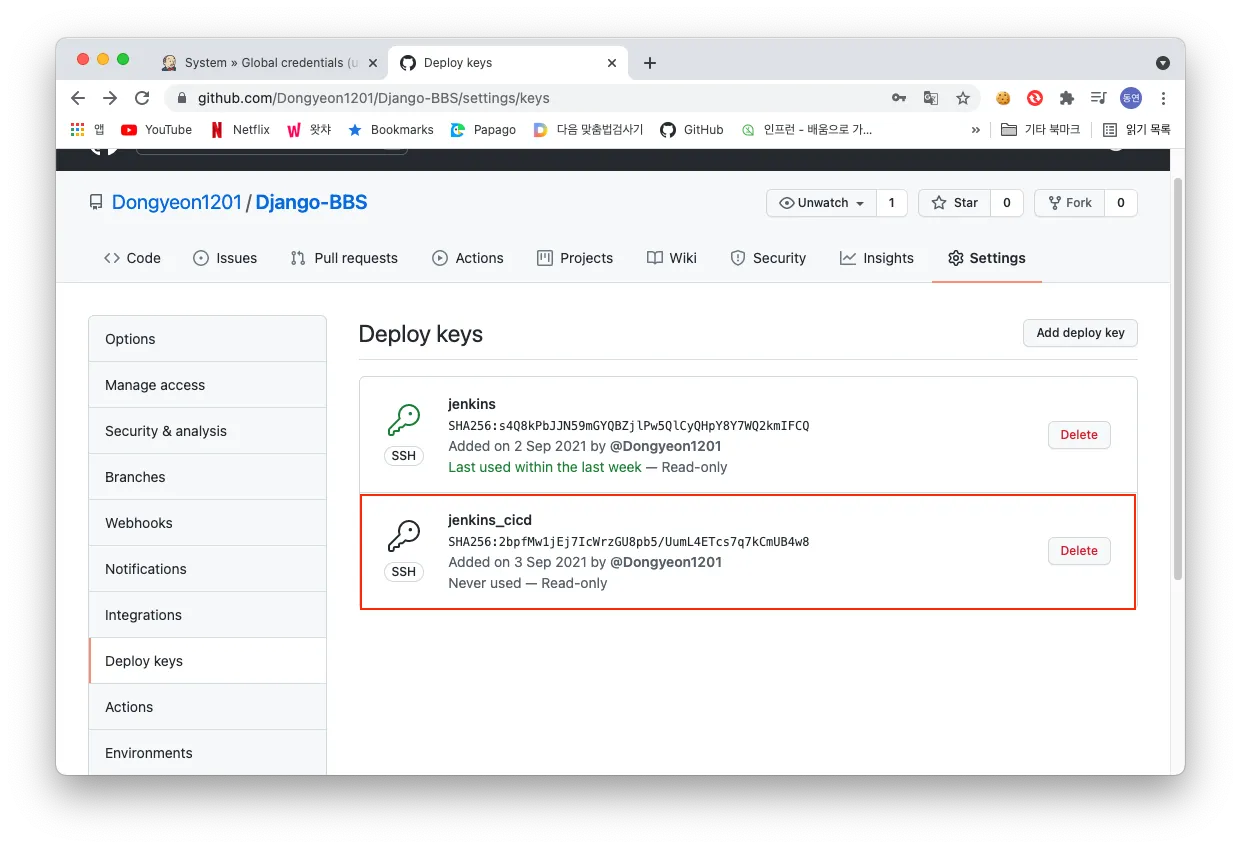Close the Deploy keys browser tab
Screen dimensions: 1241x849
(612, 63)
